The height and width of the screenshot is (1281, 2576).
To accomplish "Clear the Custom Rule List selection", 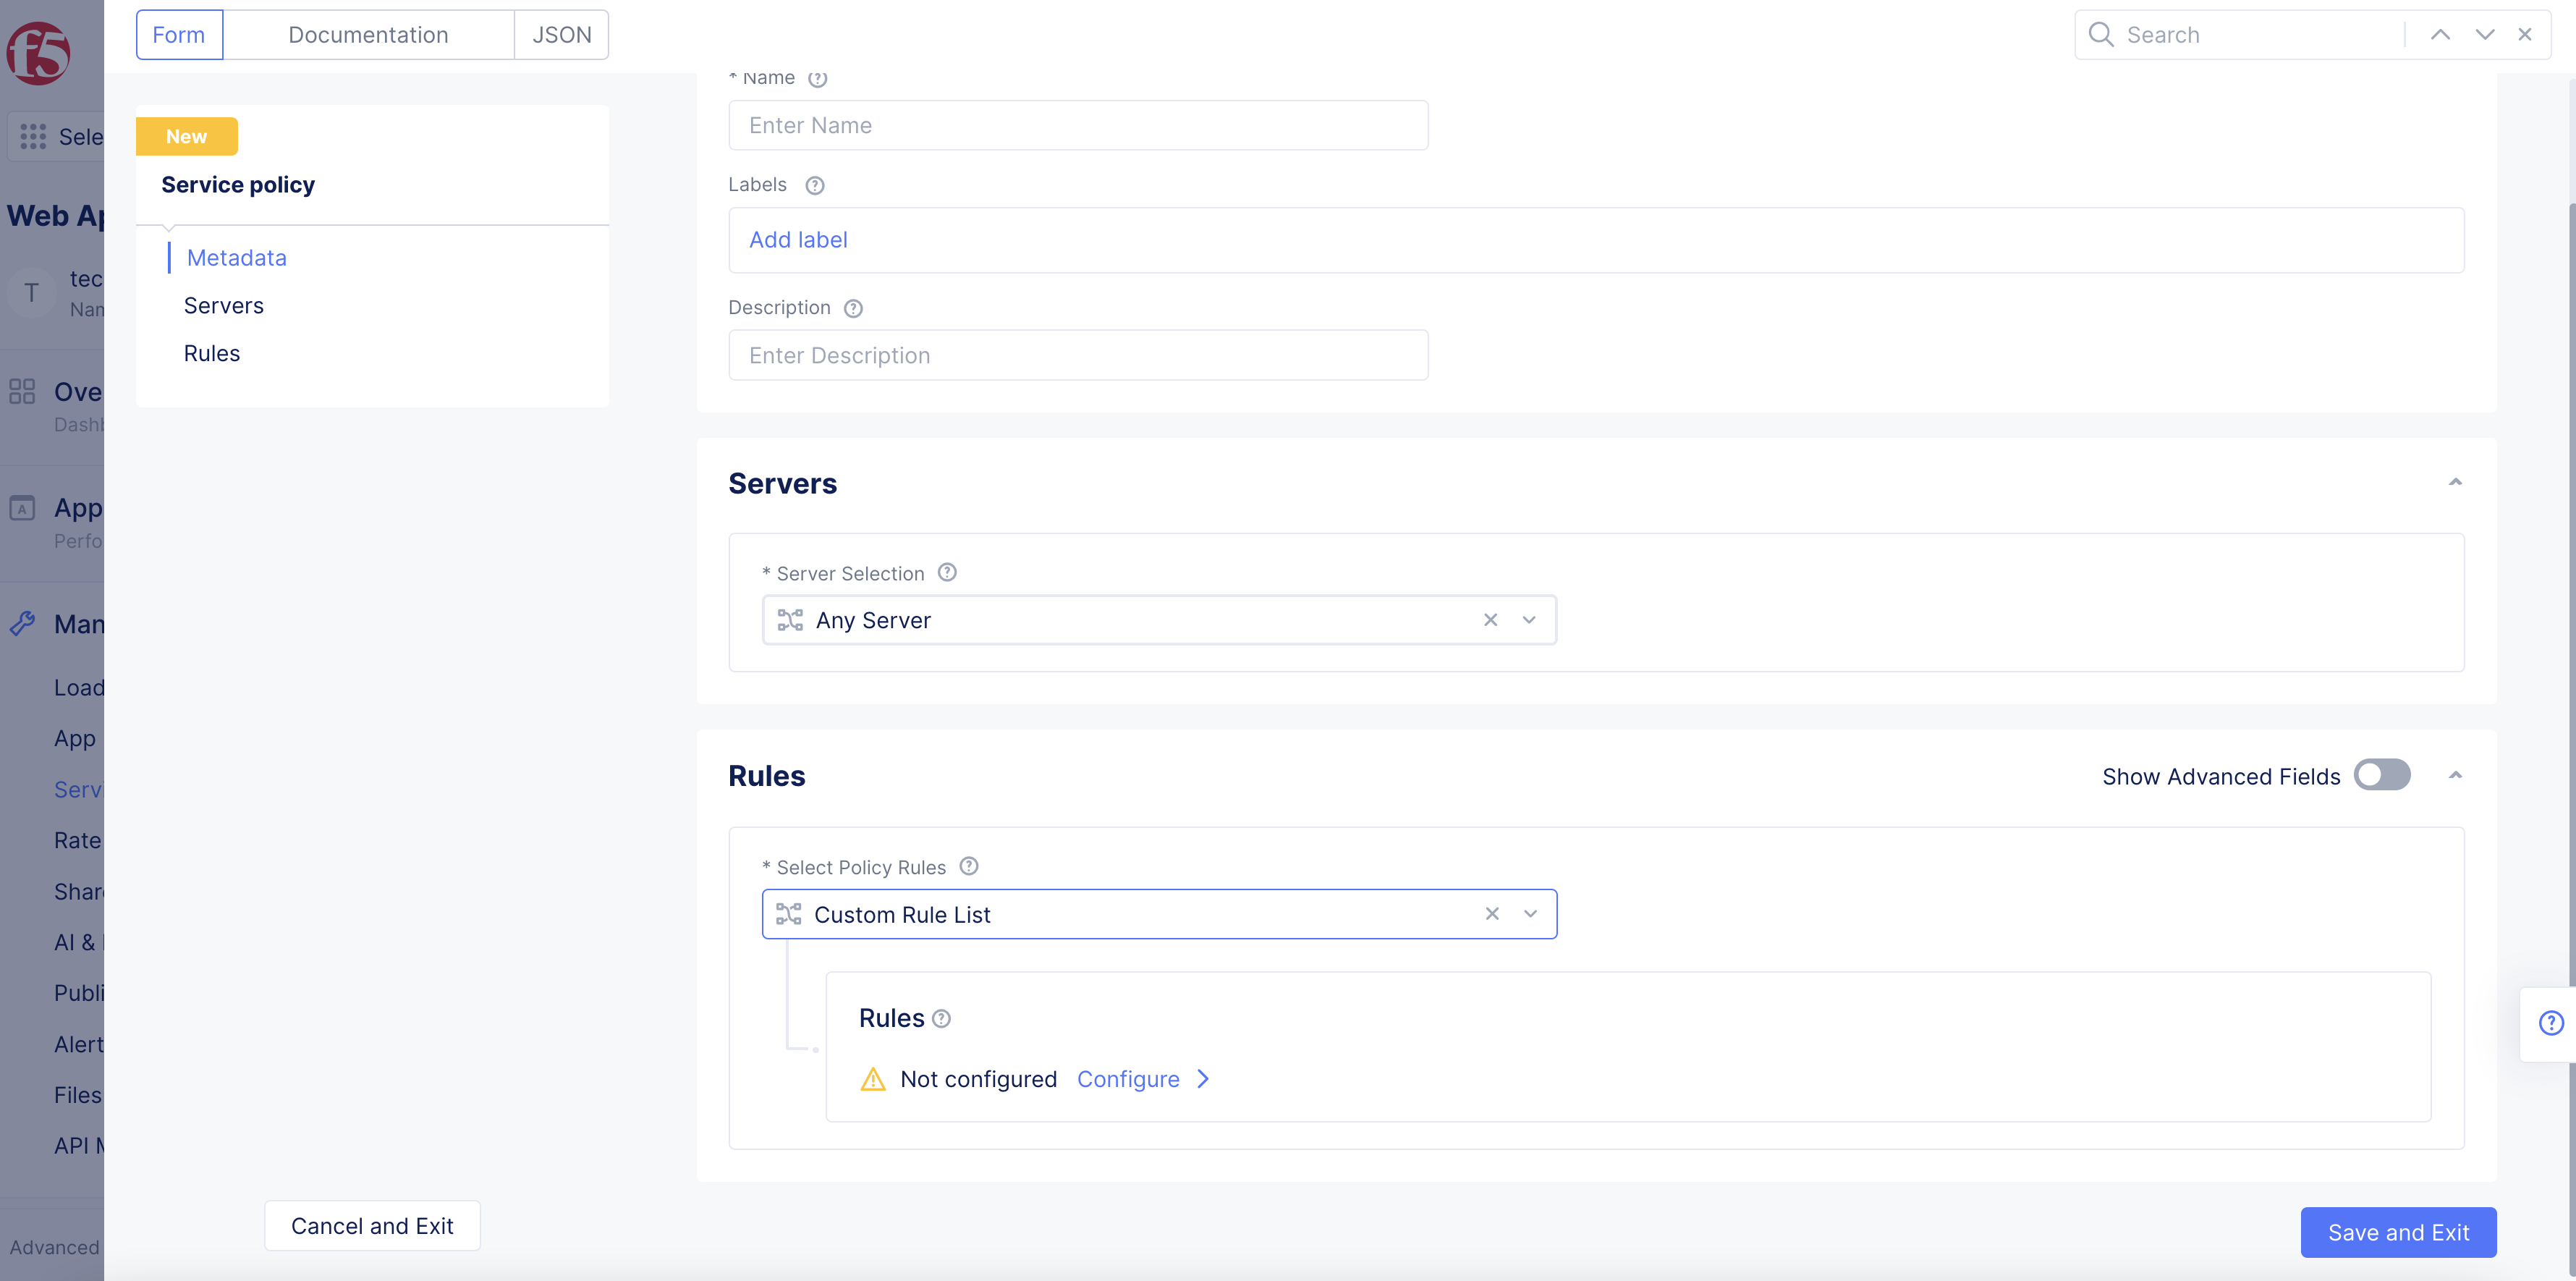I will pyautogui.click(x=1491, y=914).
